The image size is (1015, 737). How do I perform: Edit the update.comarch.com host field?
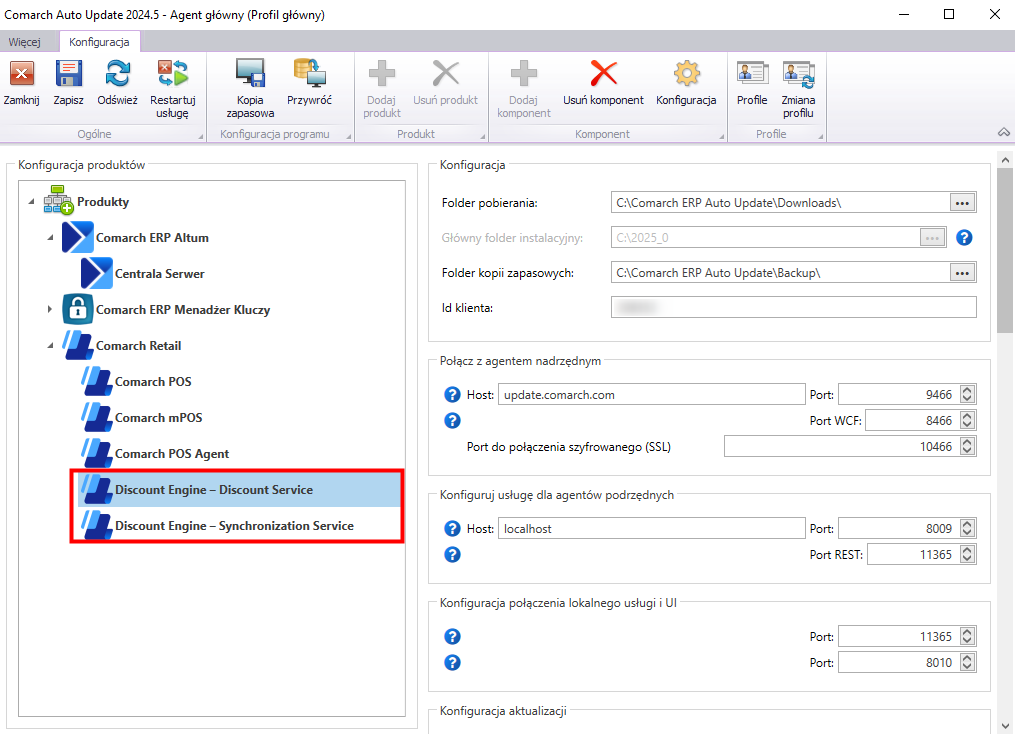pos(651,395)
